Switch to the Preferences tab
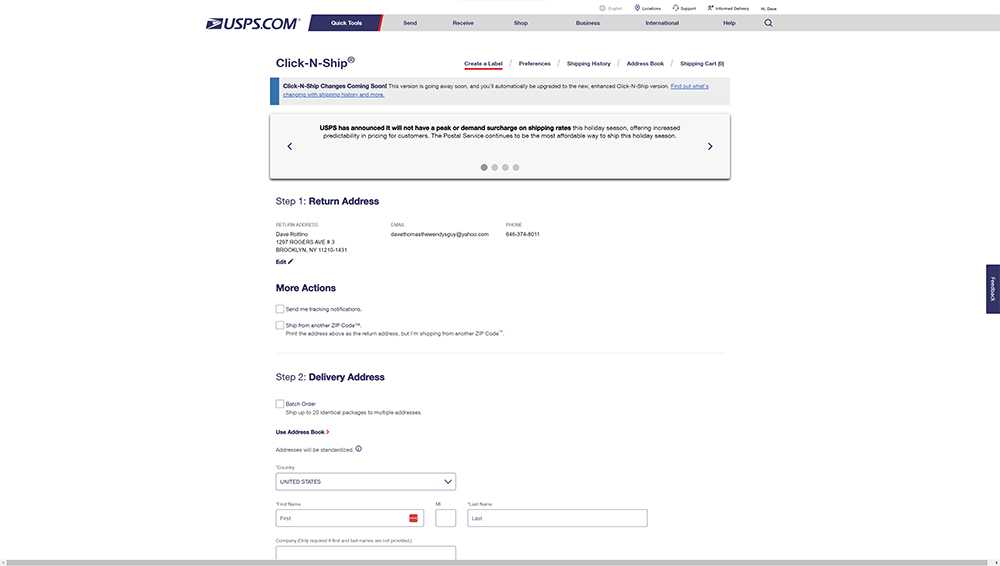The image size is (1000, 566). [534, 64]
